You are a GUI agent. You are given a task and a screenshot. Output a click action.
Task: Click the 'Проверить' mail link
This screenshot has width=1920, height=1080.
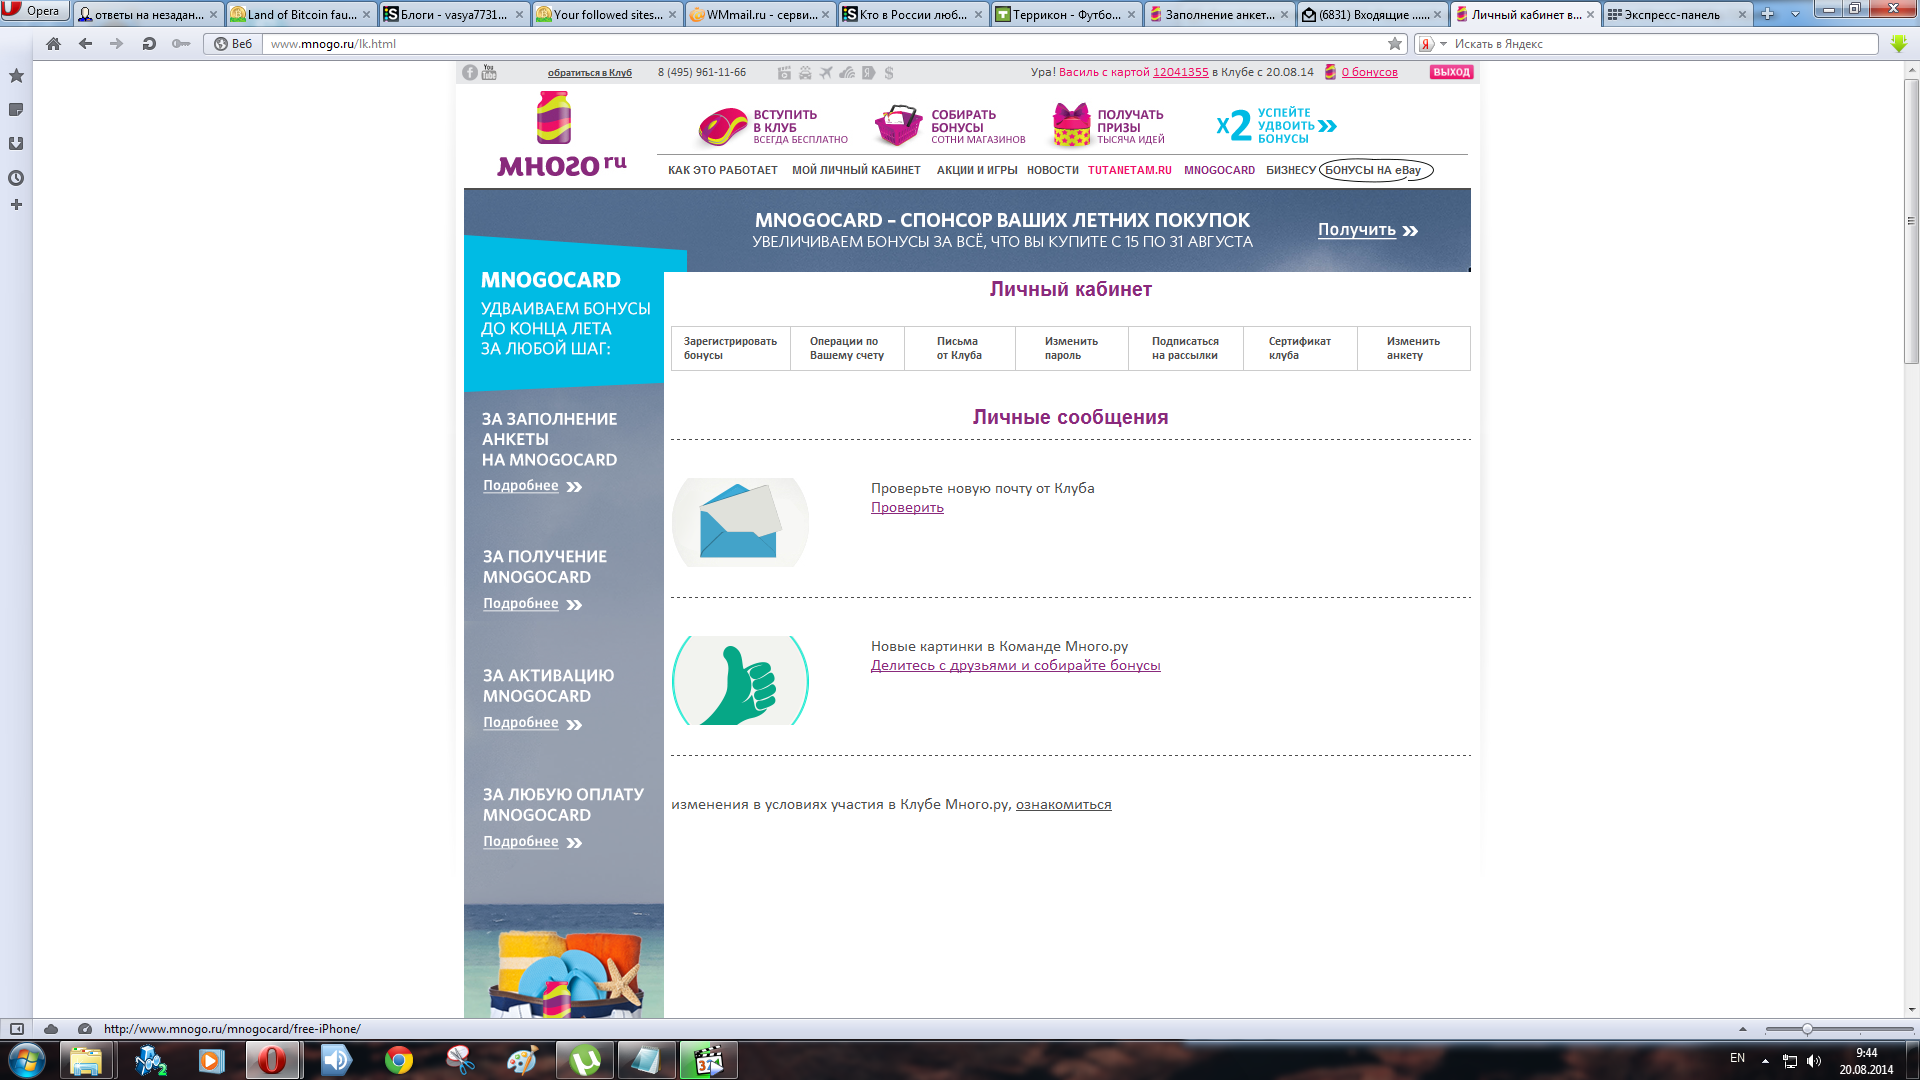[x=907, y=508]
